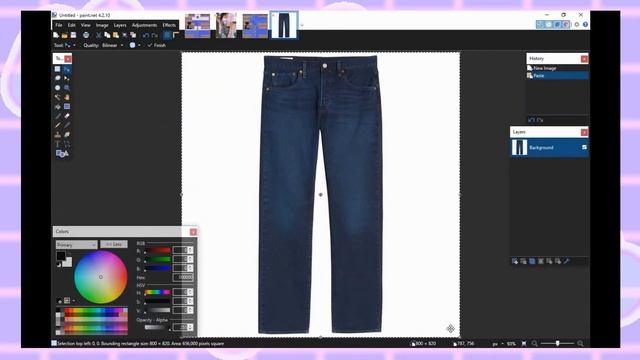Swap primary and secondary colors arrow
The height and width of the screenshot is (360, 640).
pos(69,254)
